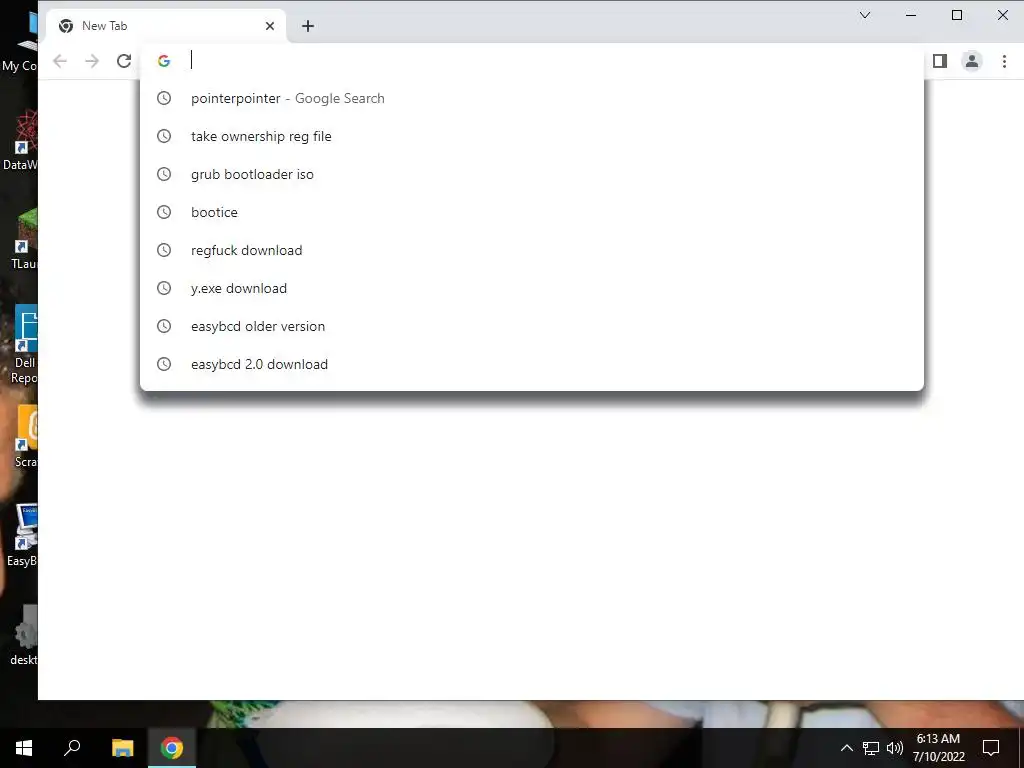1024x768 pixels.
Task: Open volume speaker tray icon
Action: pyautogui.click(x=895, y=748)
